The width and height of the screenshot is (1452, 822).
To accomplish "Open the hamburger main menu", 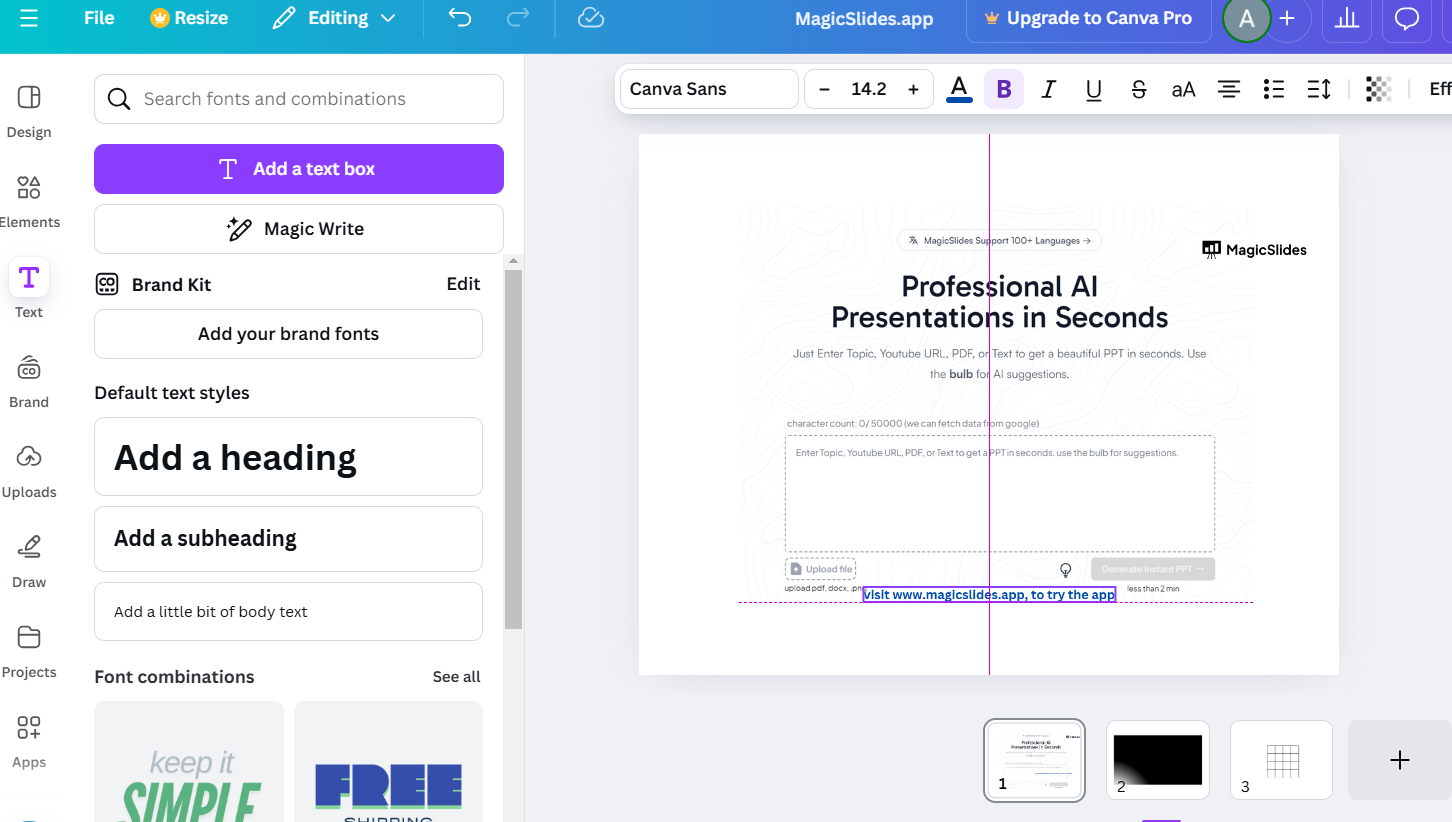I will [x=29, y=18].
